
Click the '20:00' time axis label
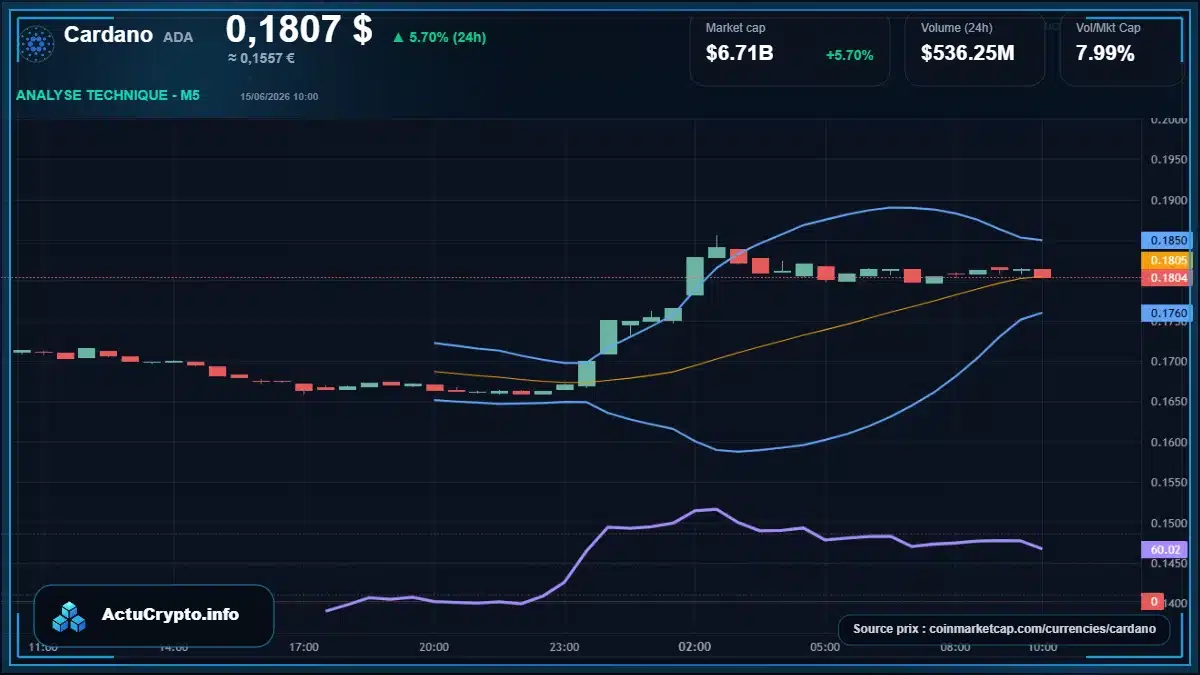[434, 647]
